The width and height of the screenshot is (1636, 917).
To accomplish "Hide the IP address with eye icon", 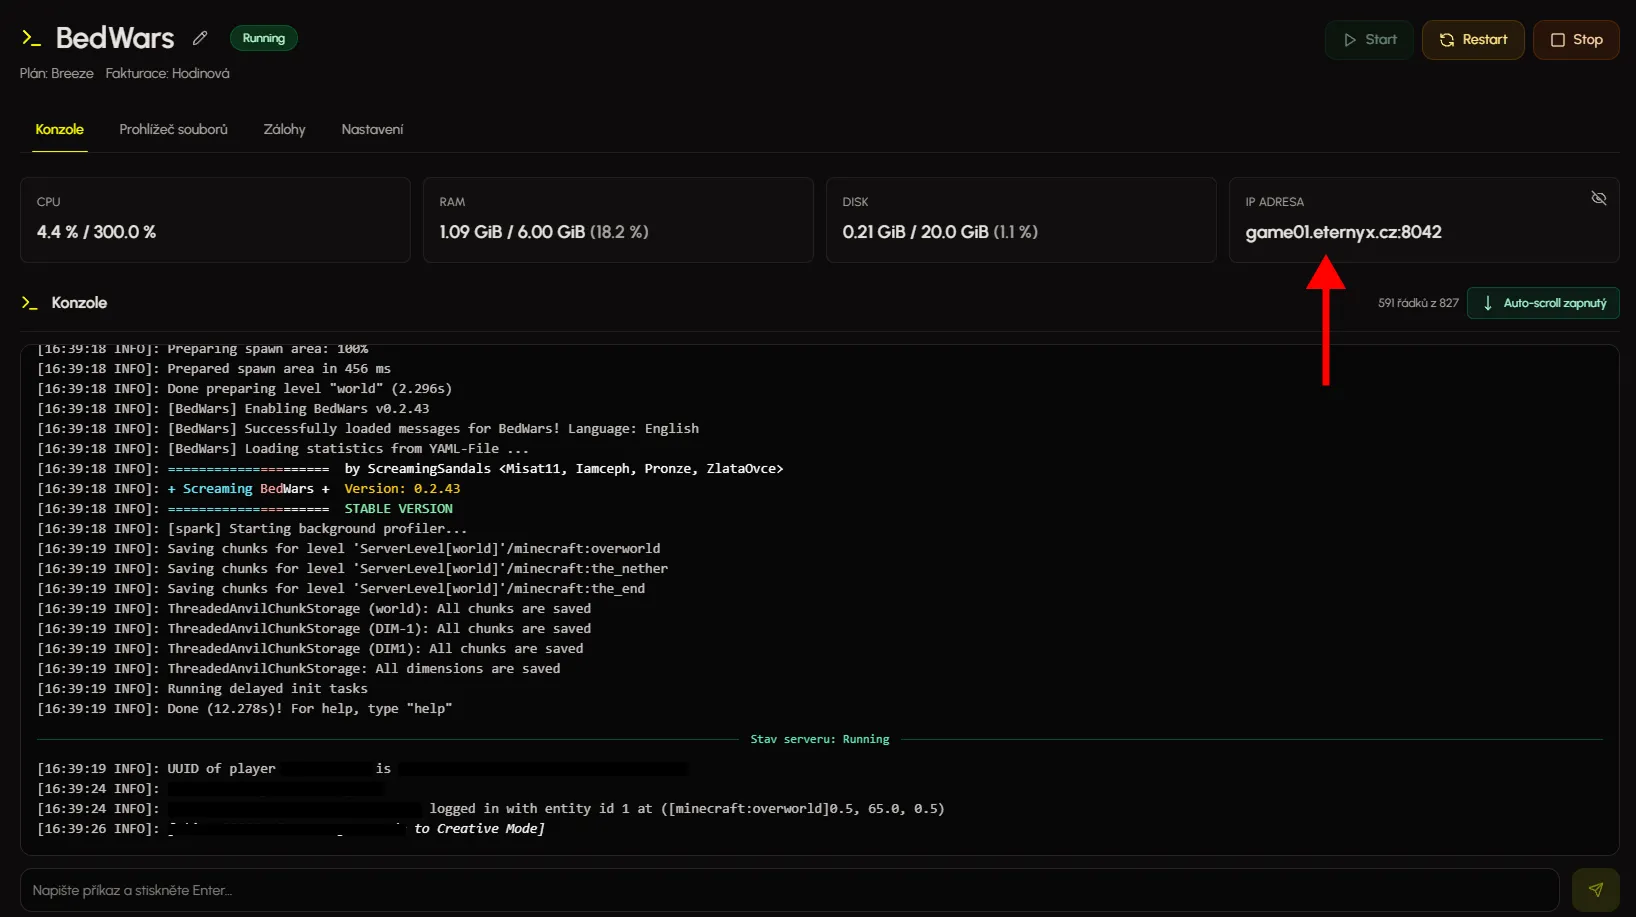I will click(x=1598, y=198).
